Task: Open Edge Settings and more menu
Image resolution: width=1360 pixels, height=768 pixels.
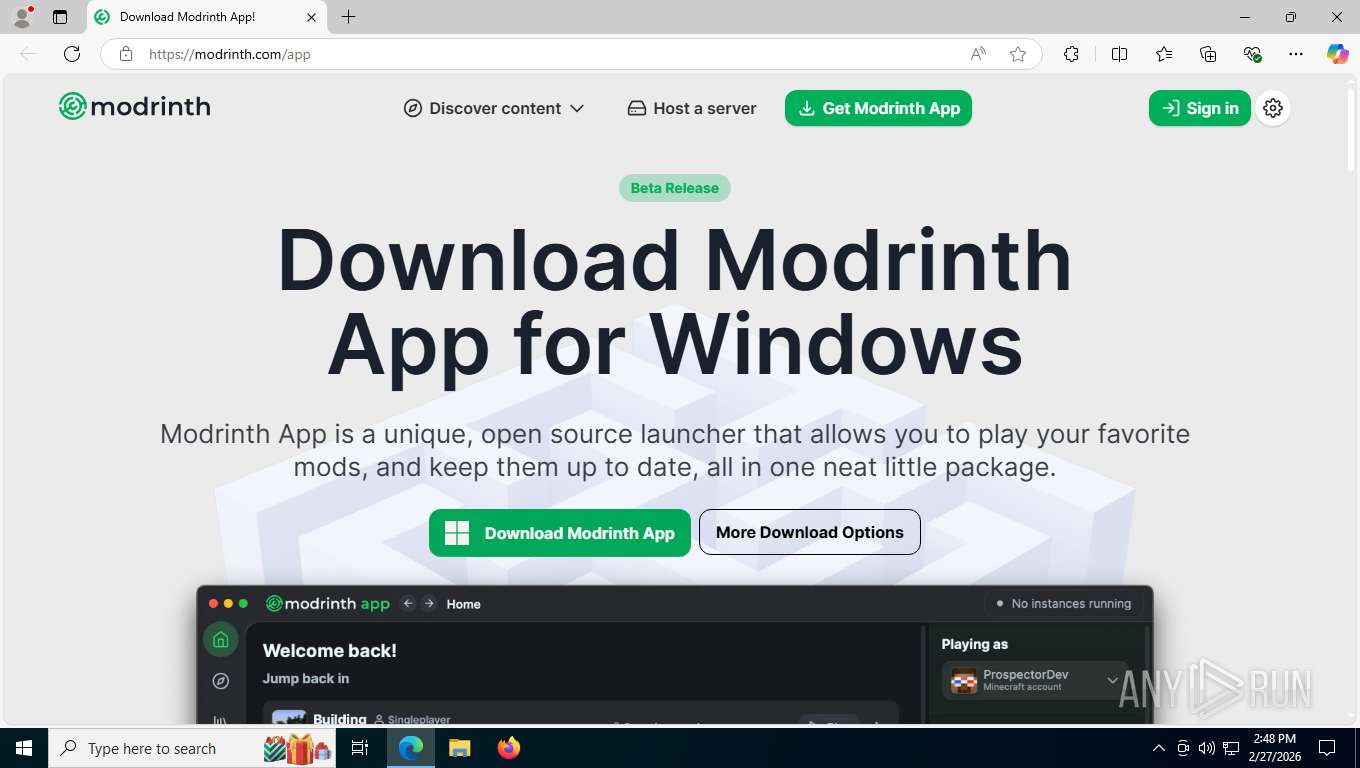Action: pos(1296,54)
